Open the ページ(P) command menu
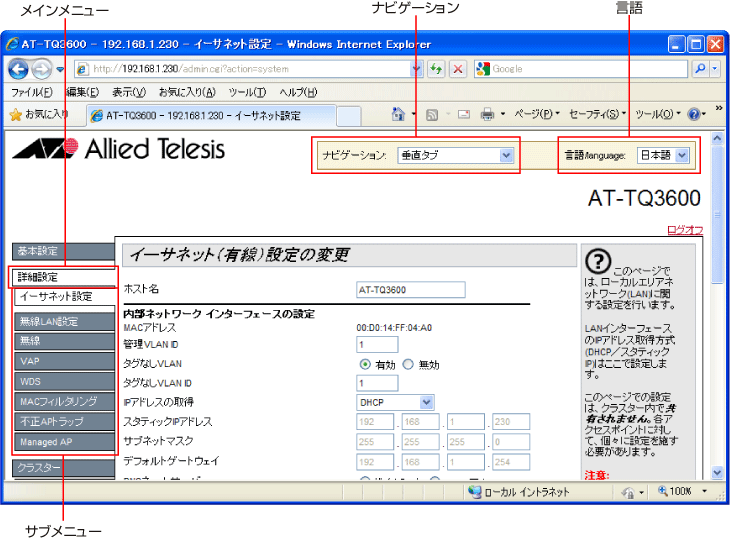This screenshot has width=730, height=540. [x=537, y=114]
